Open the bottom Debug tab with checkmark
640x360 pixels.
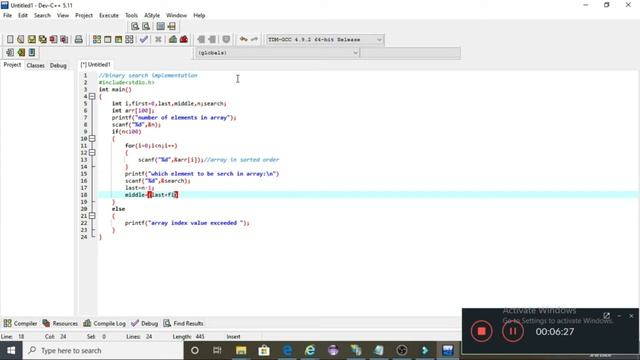point(144,323)
